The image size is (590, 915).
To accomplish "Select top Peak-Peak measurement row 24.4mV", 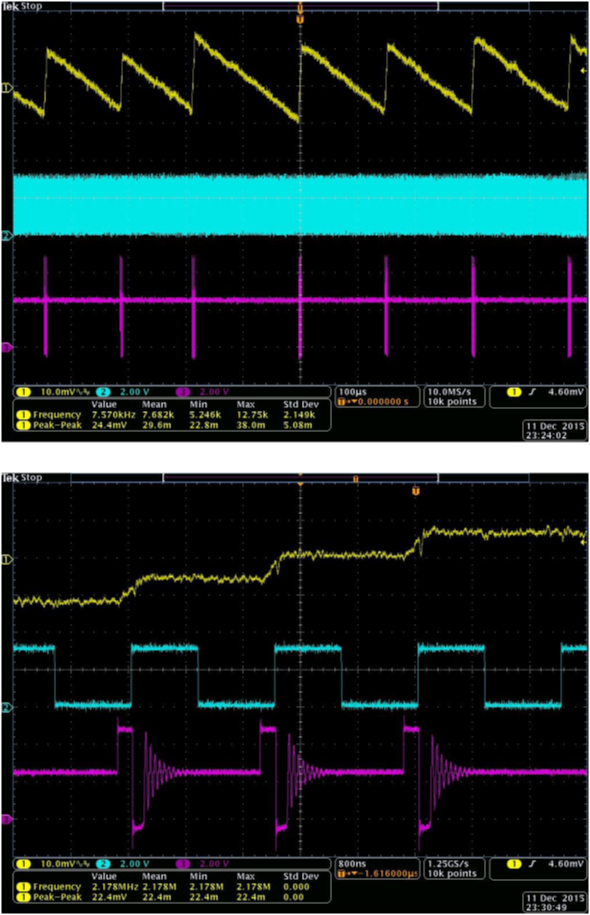I will coord(169,425).
